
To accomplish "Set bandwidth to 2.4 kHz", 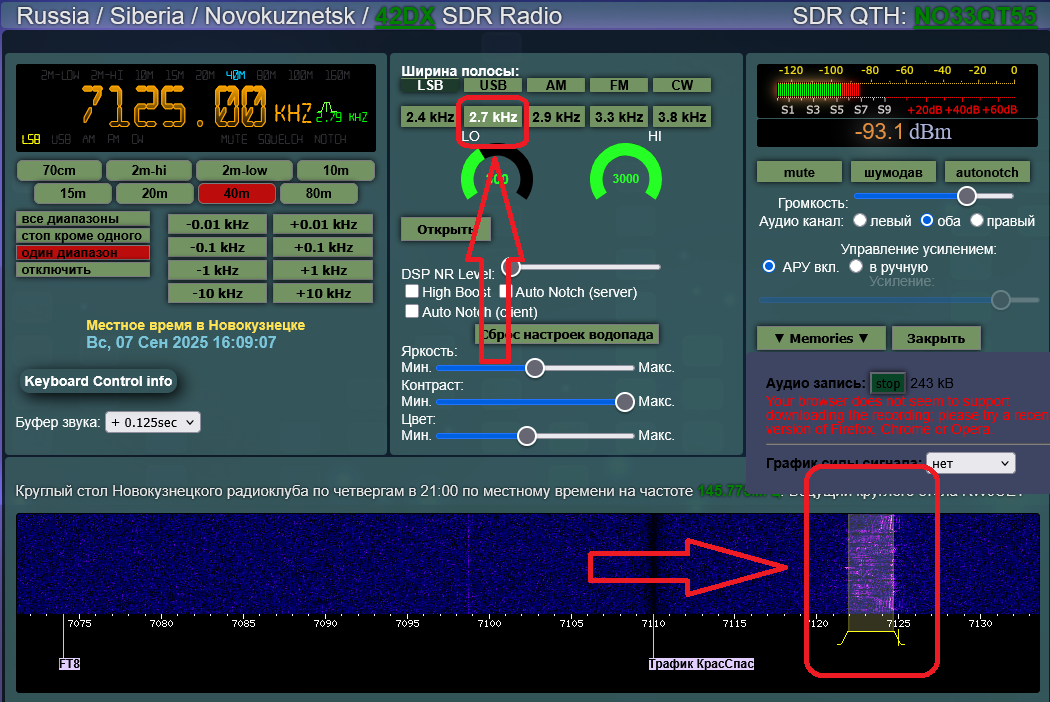I will tap(430, 117).
